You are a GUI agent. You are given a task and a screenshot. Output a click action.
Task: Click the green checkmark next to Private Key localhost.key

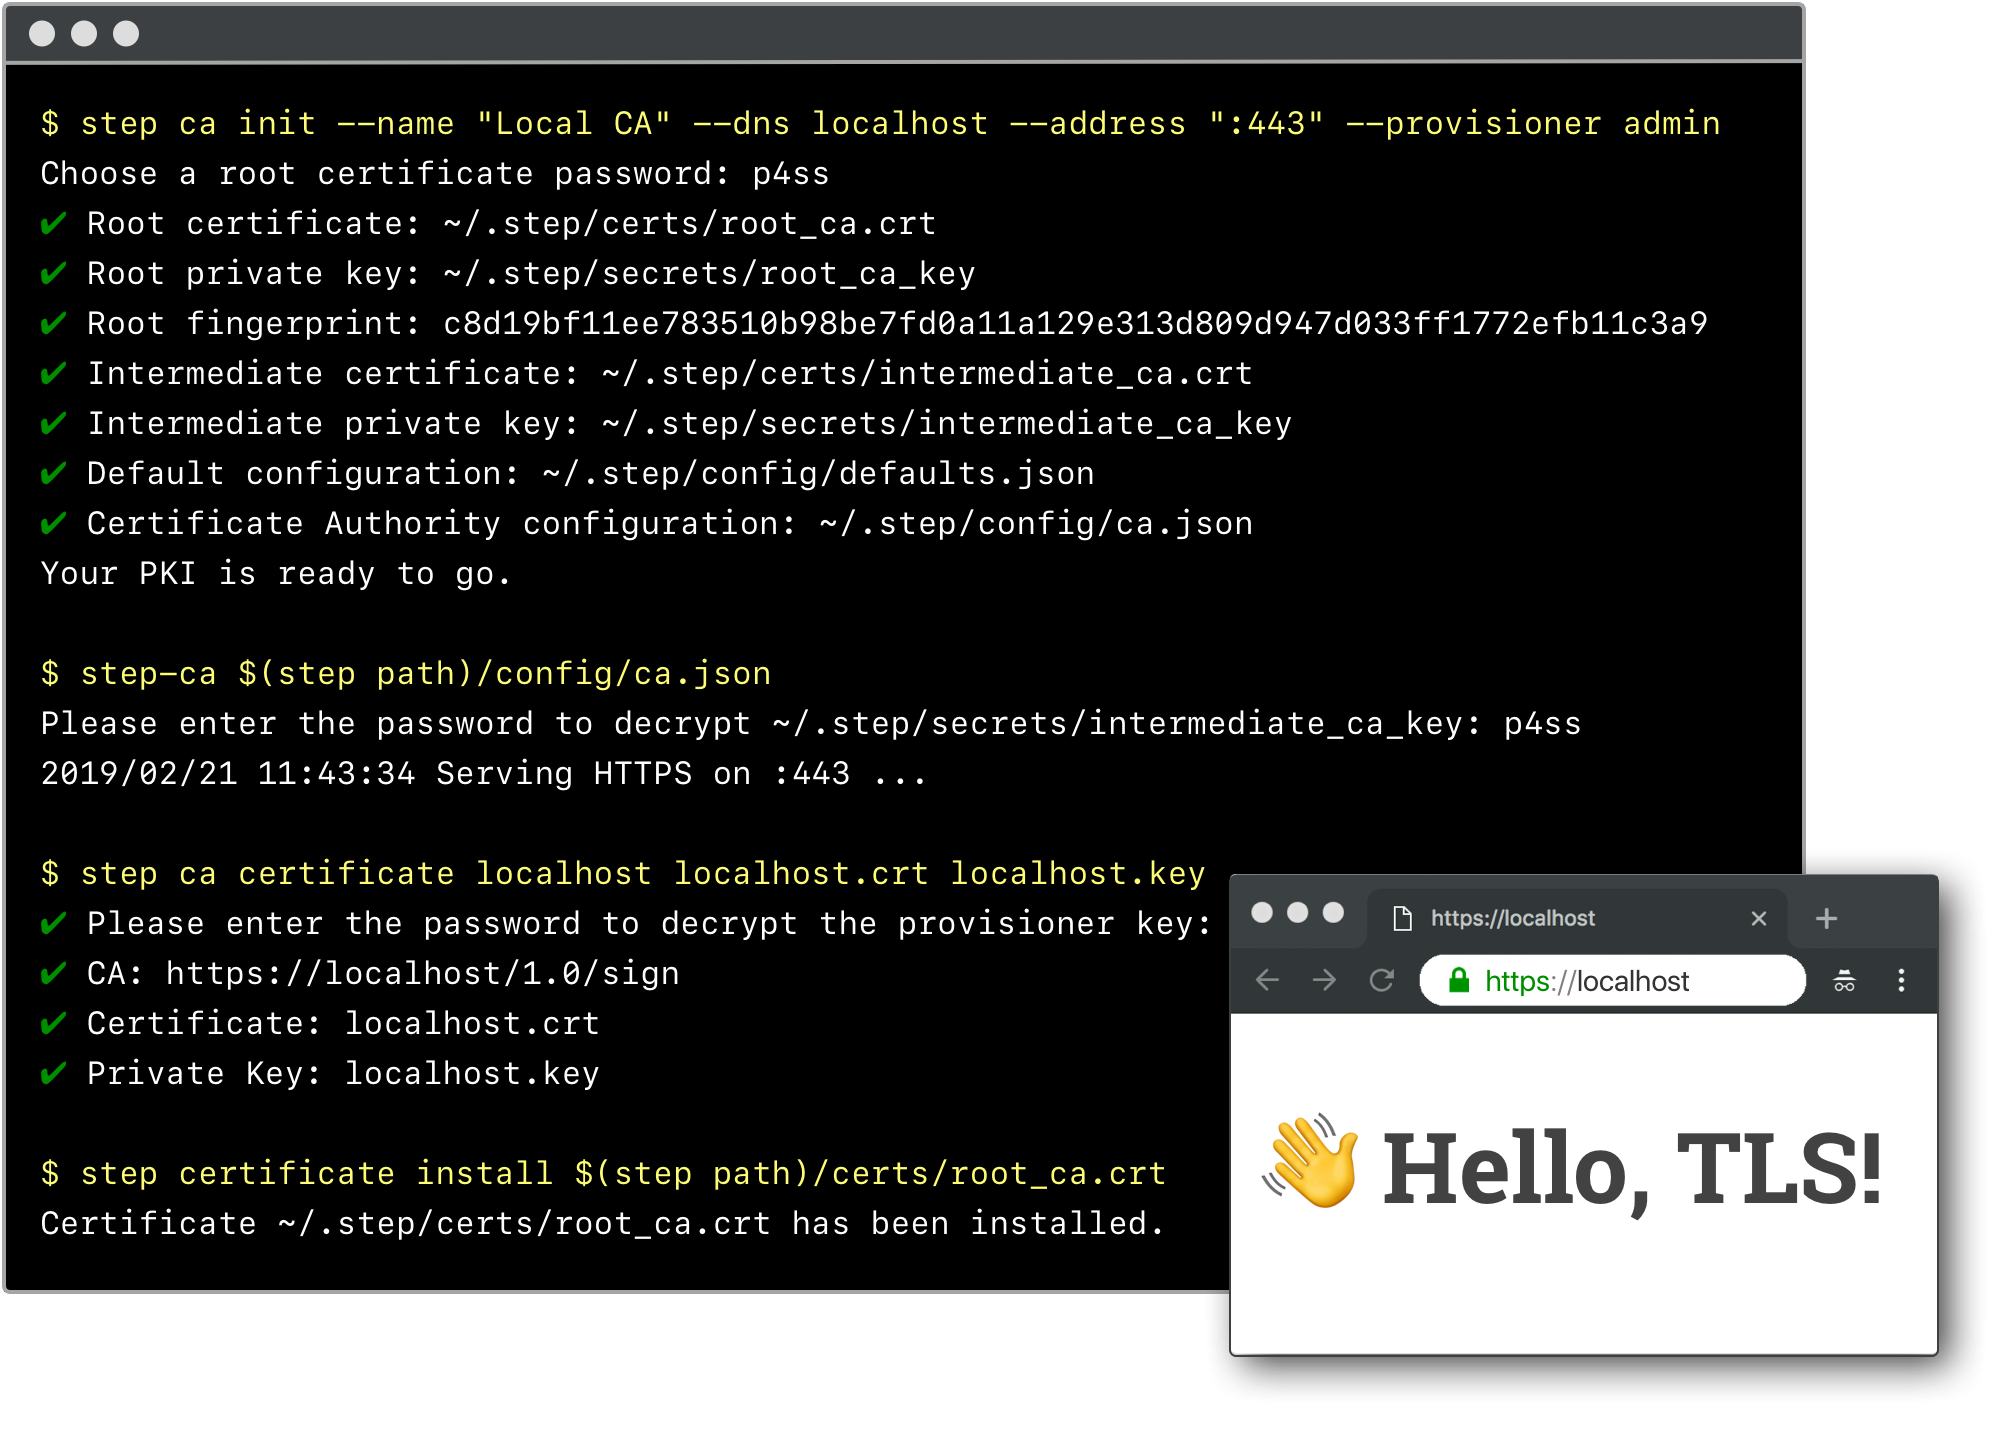[51, 1072]
